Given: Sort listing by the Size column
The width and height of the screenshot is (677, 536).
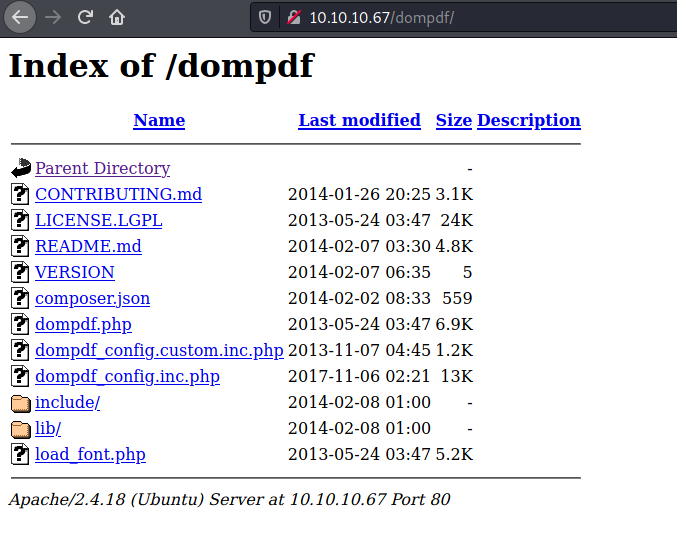Looking at the screenshot, I should pos(454,120).
